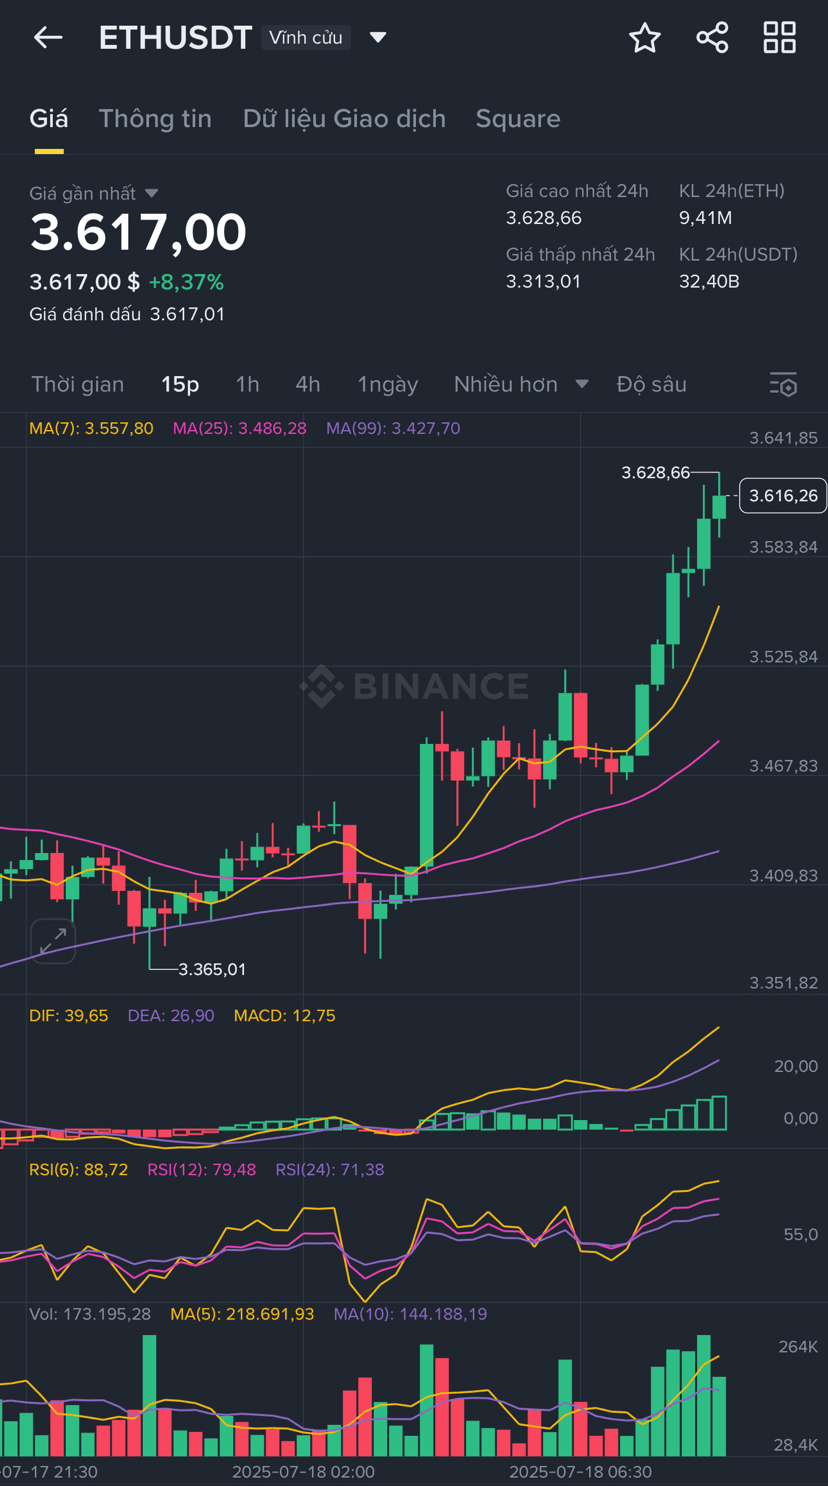Tap the KL 24h(USDT) volume 32,40B
Image resolution: width=828 pixels, height=1486 pixels.
point(709,281)
